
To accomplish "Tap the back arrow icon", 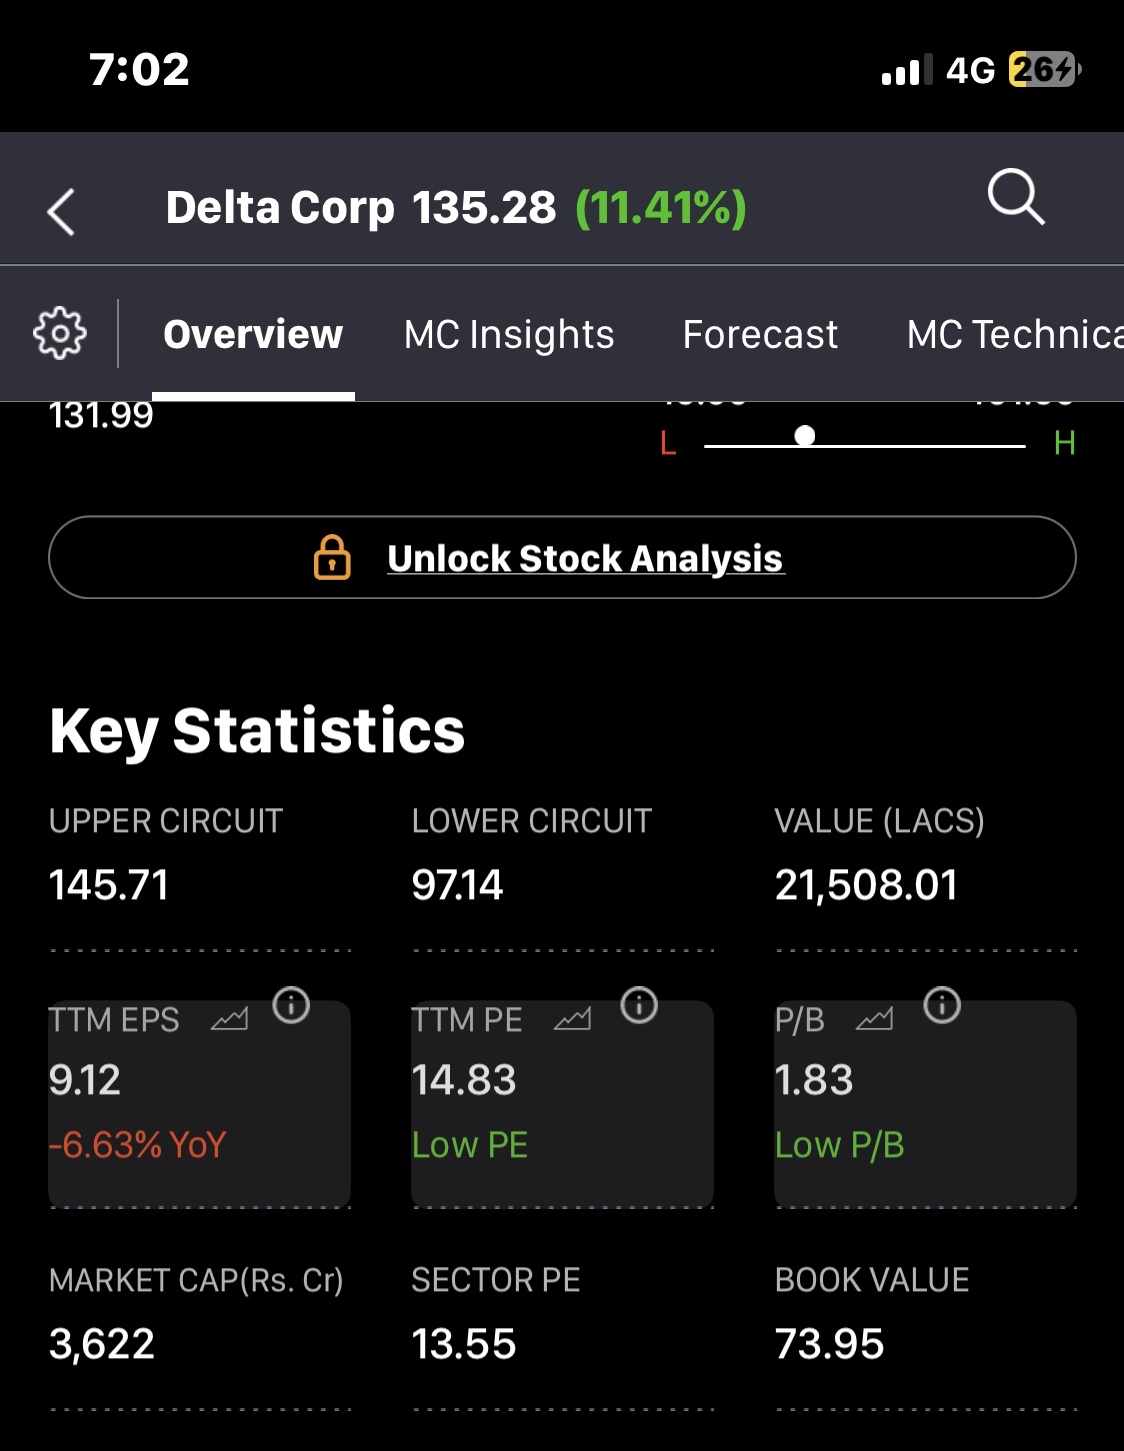I will pyautogui.click(x=61, y=211).
